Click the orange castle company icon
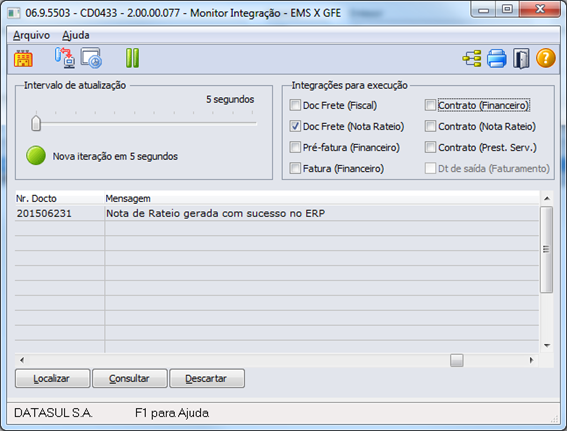567x431 pixels. [24, 59]
